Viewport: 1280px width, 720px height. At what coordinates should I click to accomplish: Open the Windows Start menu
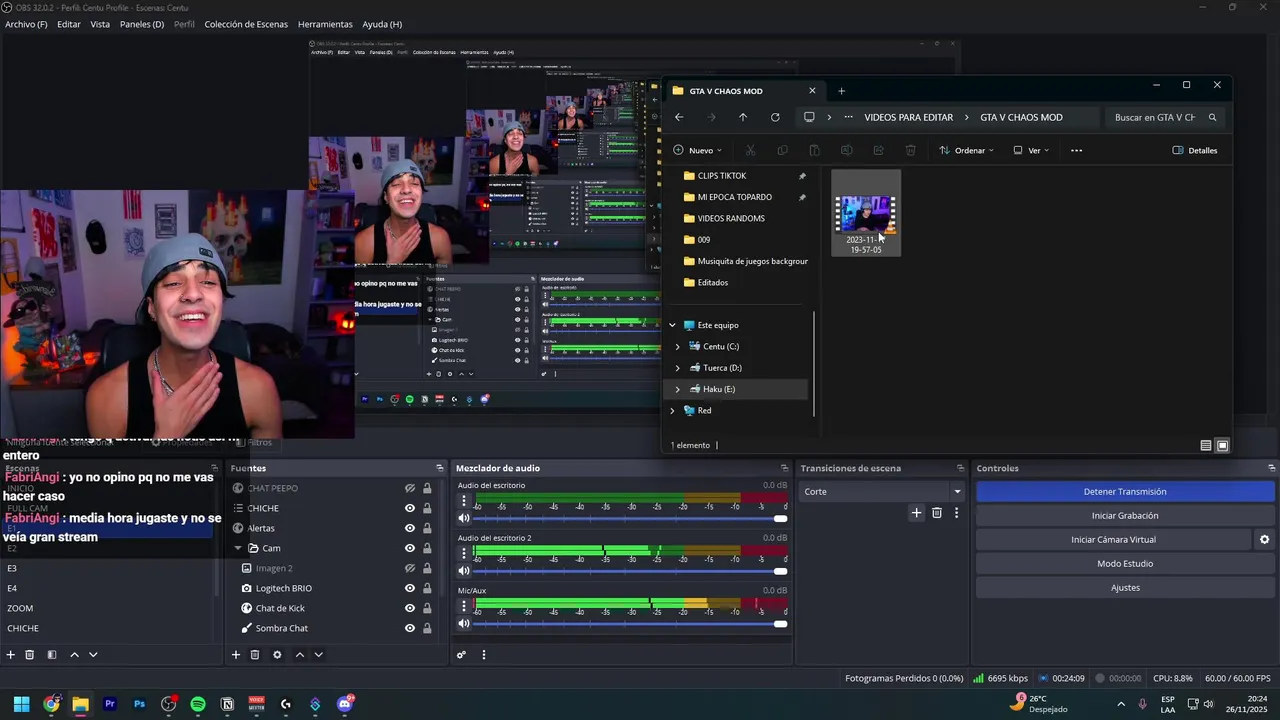[21, 704]
